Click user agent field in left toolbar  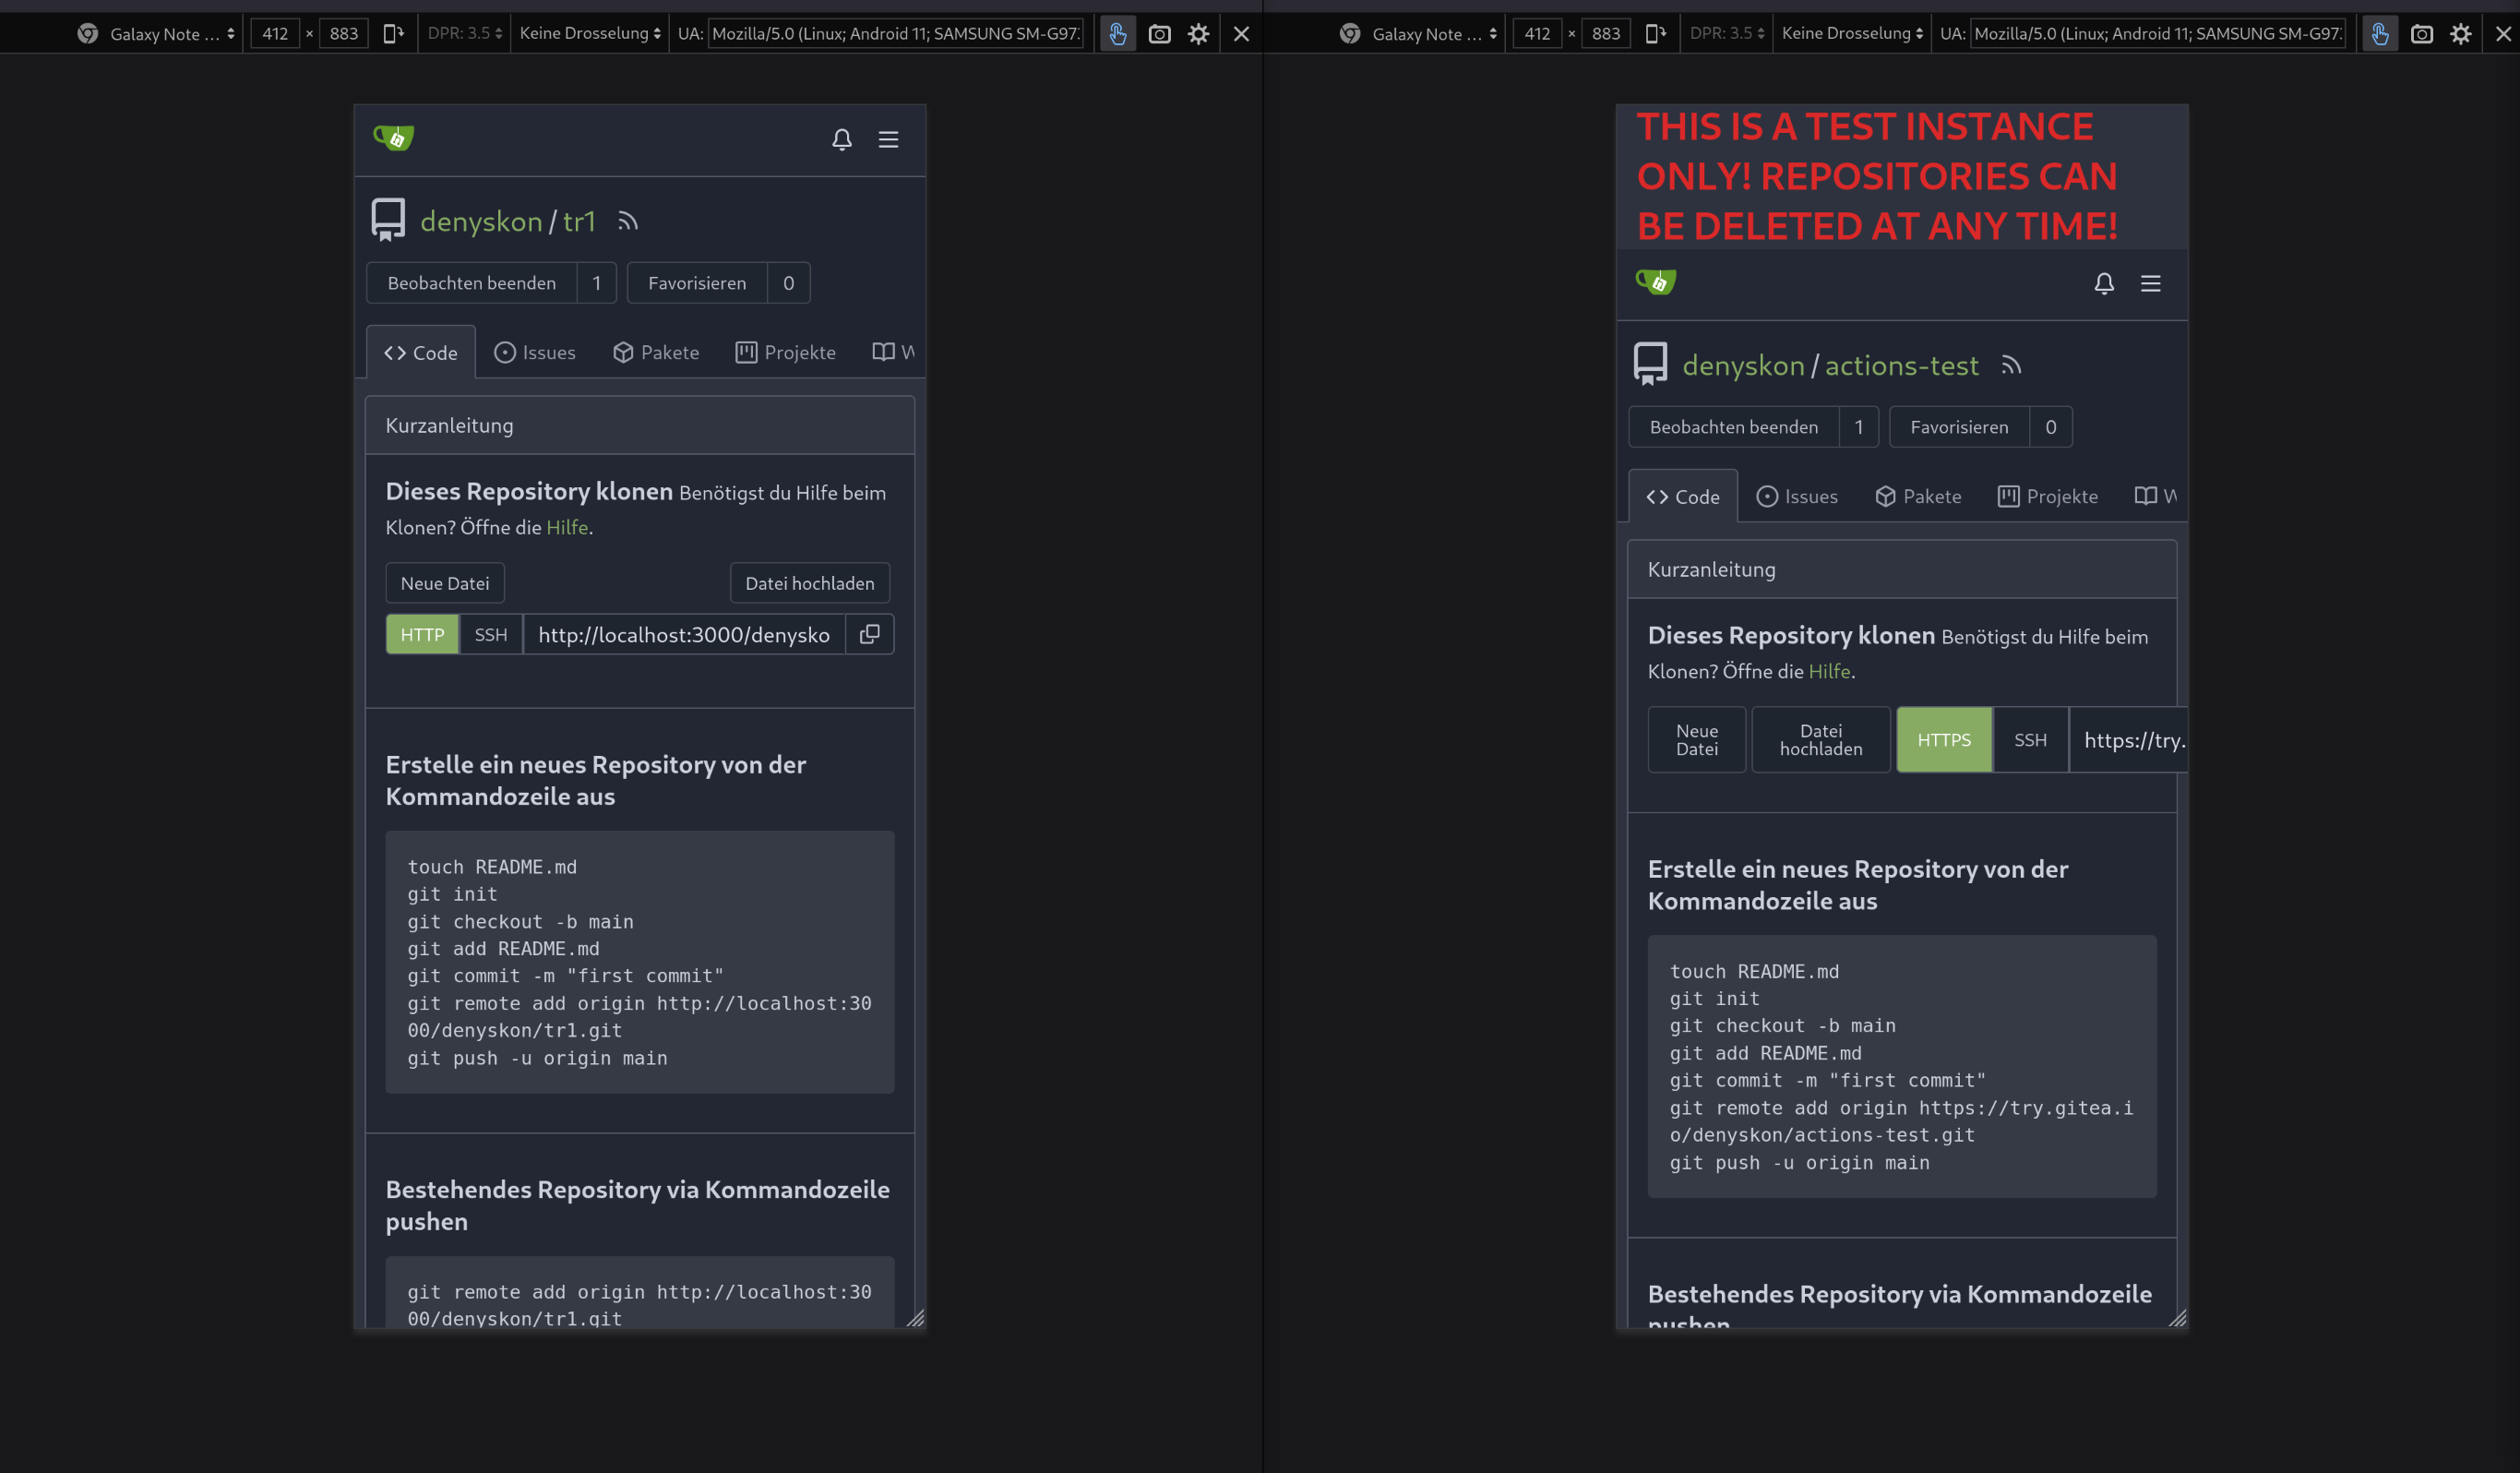pyautogui.click(x=895, y=33)
